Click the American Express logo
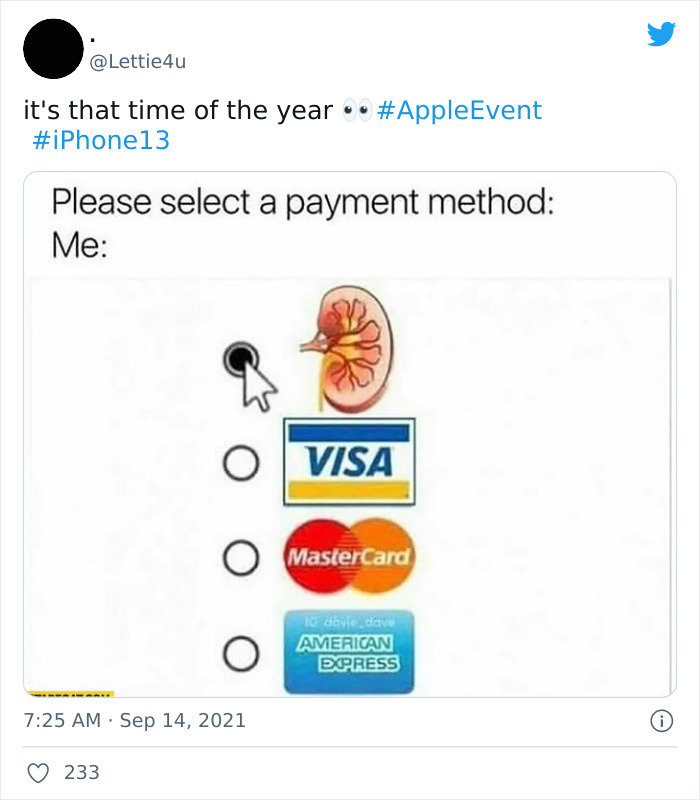The width and height of the screenshot is (700, 800). [x=352, y=650]
